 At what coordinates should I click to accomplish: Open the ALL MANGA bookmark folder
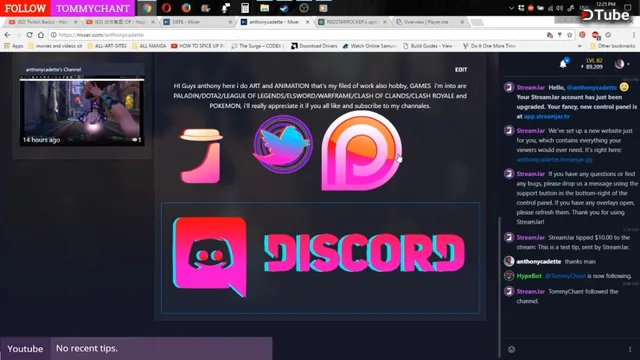(149, 46)
